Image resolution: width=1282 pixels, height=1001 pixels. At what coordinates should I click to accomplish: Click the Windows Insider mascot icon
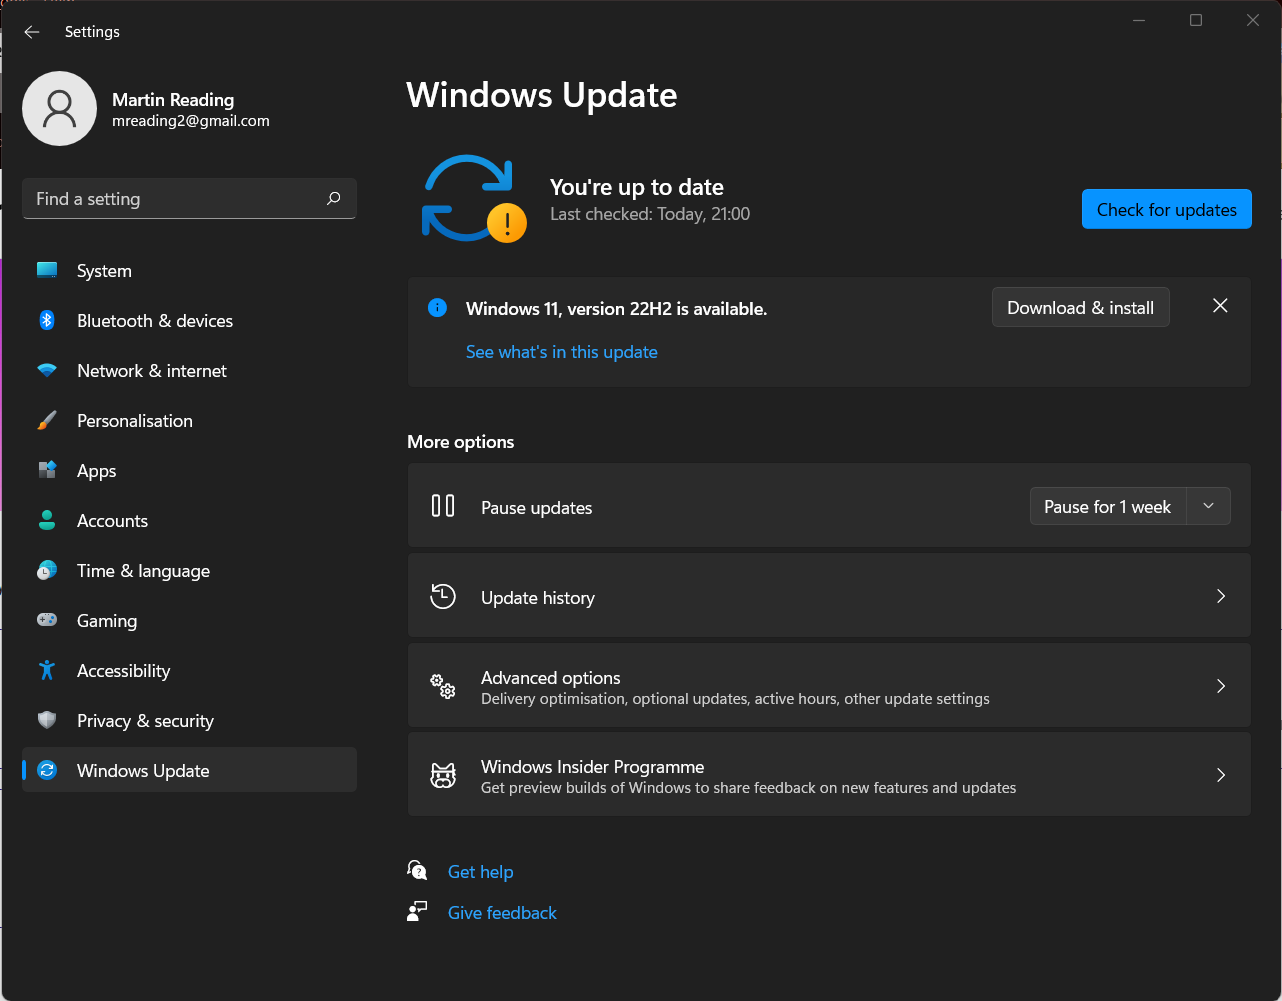[x=443, y=775]
